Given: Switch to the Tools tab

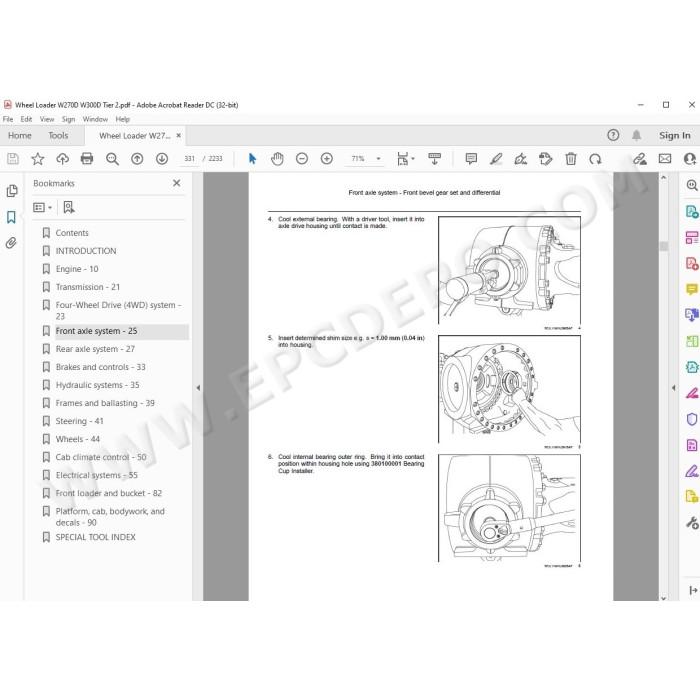Looking at the screenshot, I should pyautogui.click(x=58, y=136).
